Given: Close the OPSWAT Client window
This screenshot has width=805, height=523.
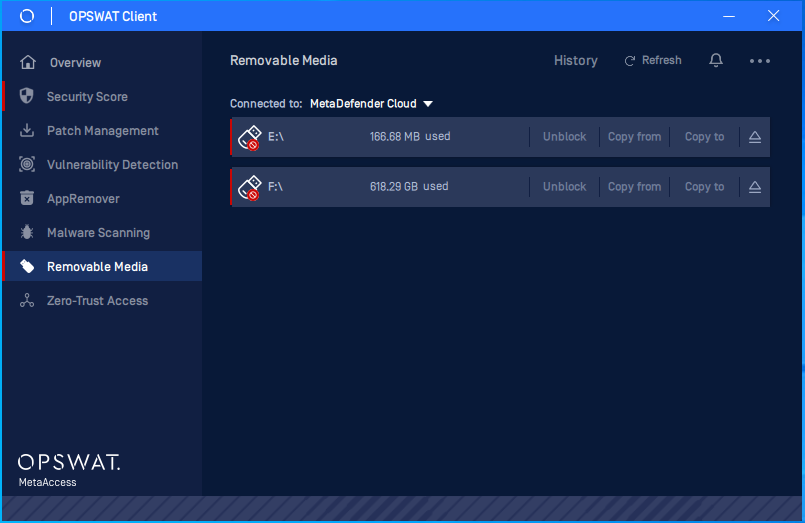Looking at the screenshot, I should coord(773,16).
